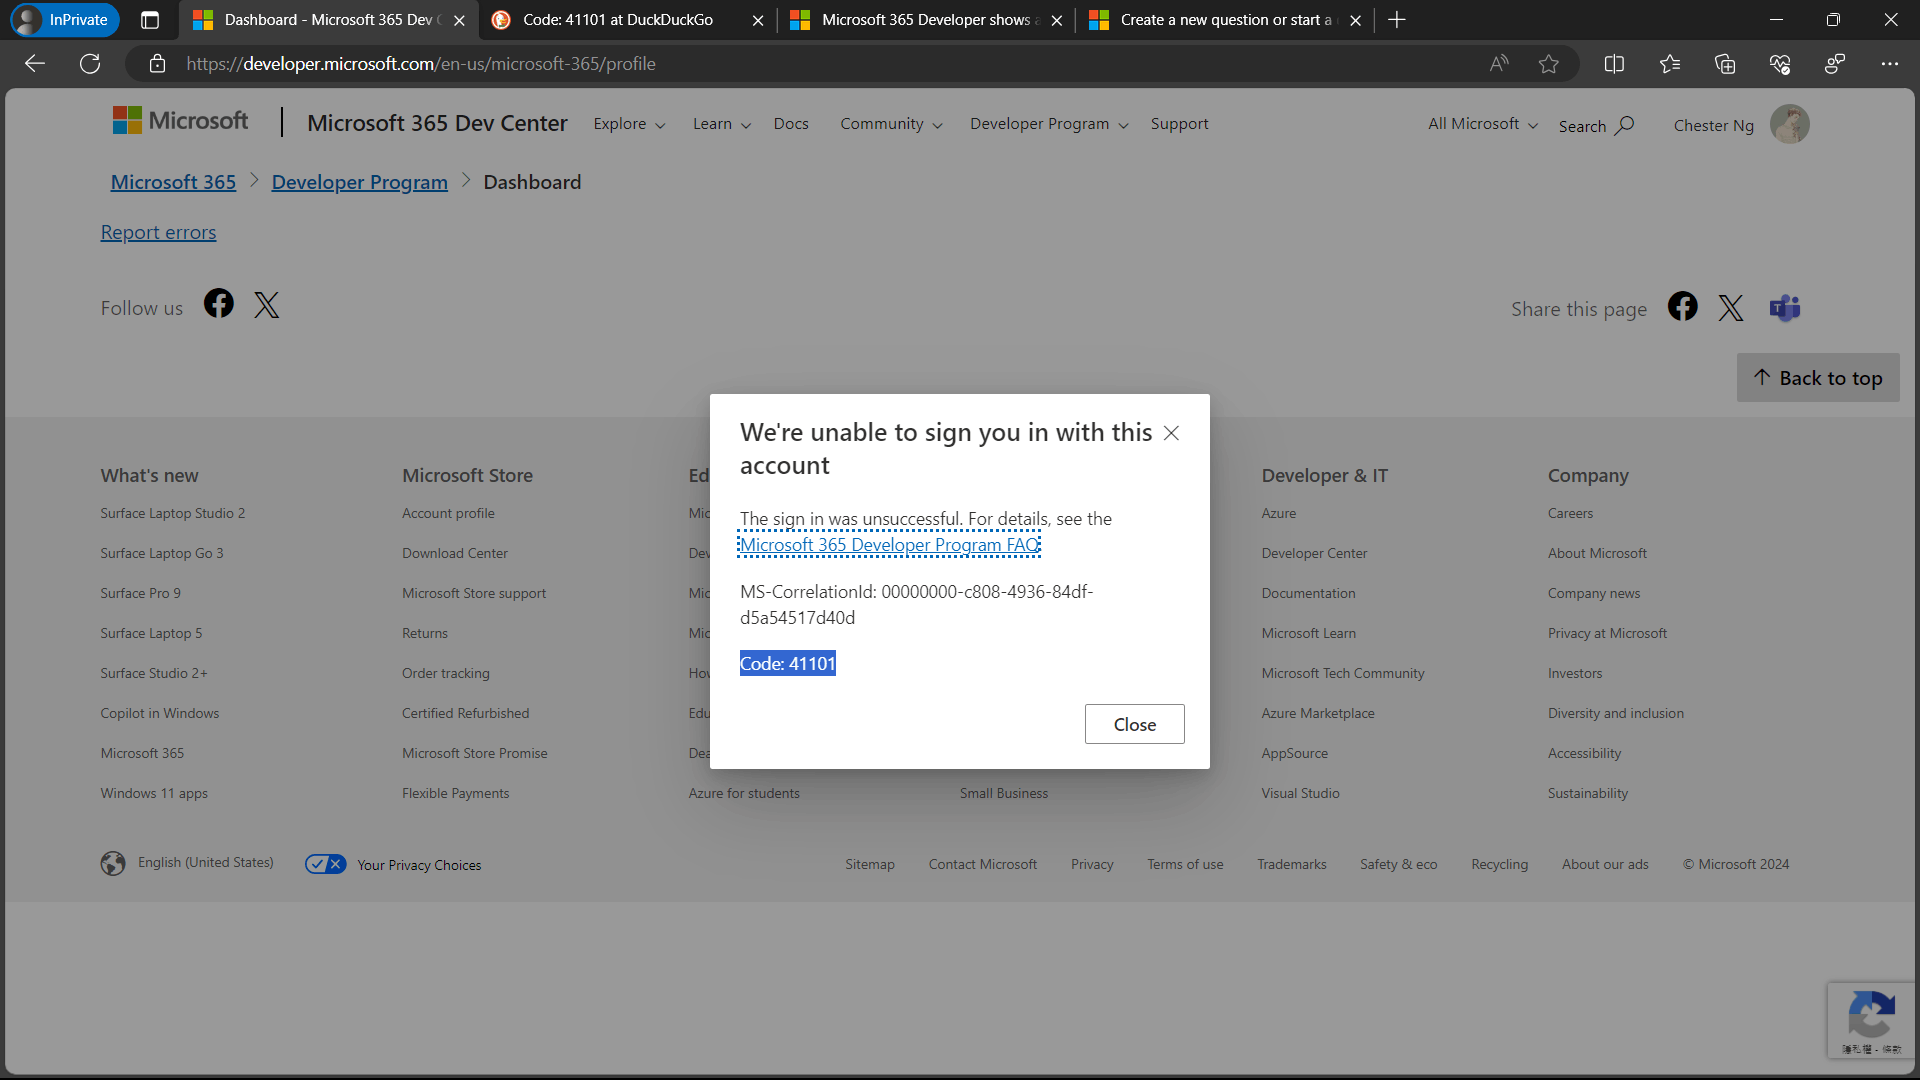This screenshot has height=1080, width=1920.
Task: Open the Favorites list icon
Action: [1669, 64]
